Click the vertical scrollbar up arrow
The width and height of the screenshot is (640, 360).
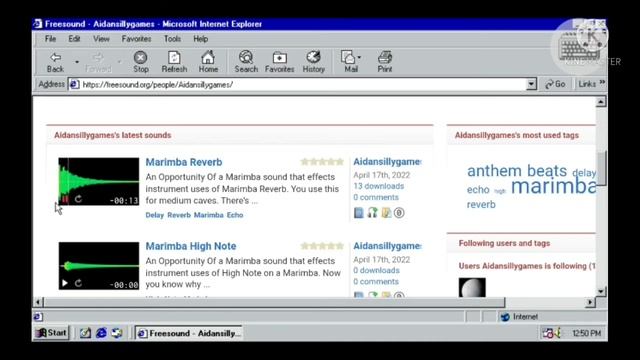tap(601, 102)
